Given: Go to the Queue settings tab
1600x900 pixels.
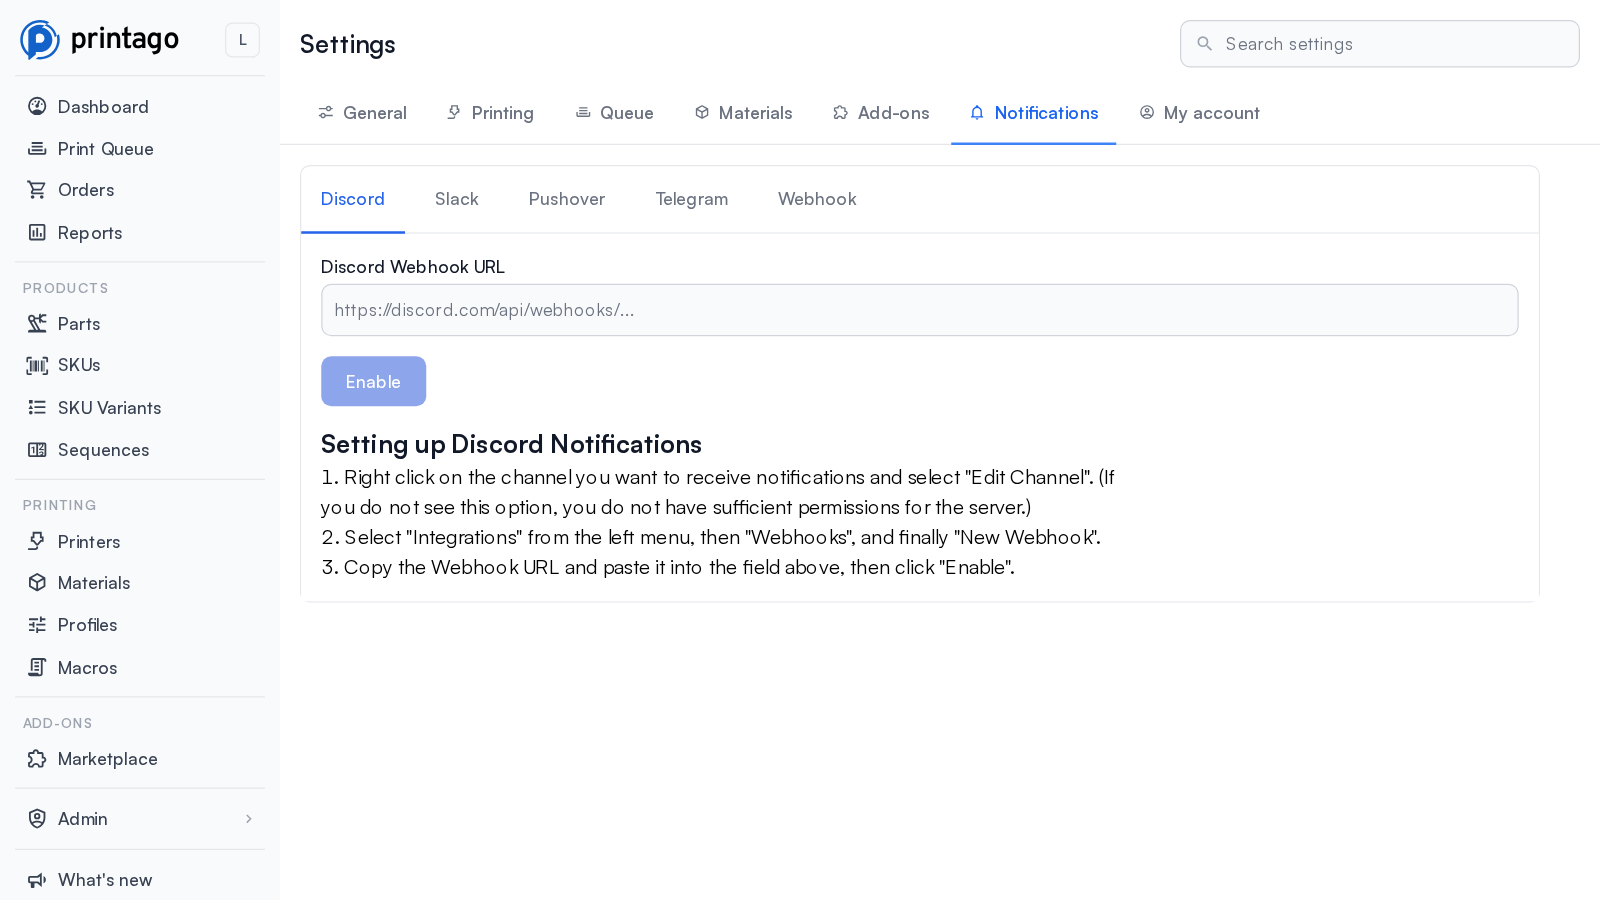Looking at the screenshot, I should pos(614,113).
